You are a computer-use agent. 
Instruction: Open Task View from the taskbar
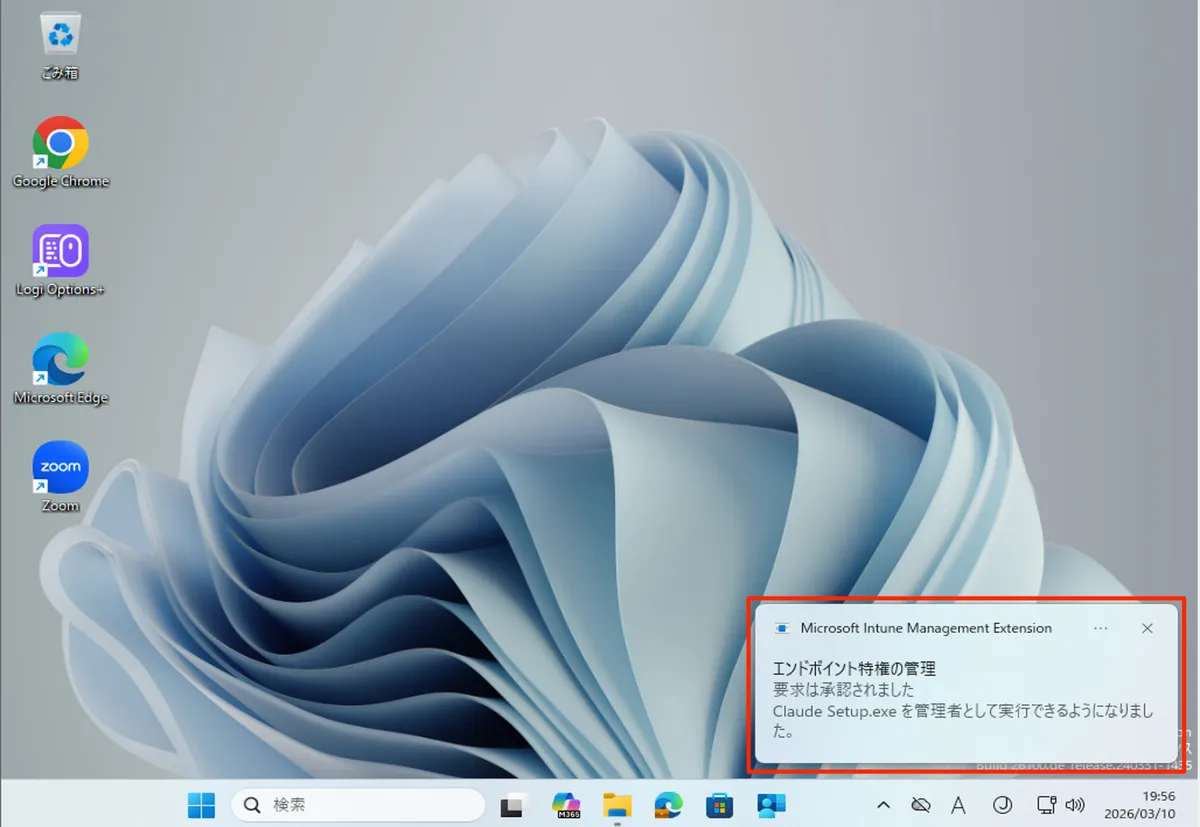tap(513, 805)
